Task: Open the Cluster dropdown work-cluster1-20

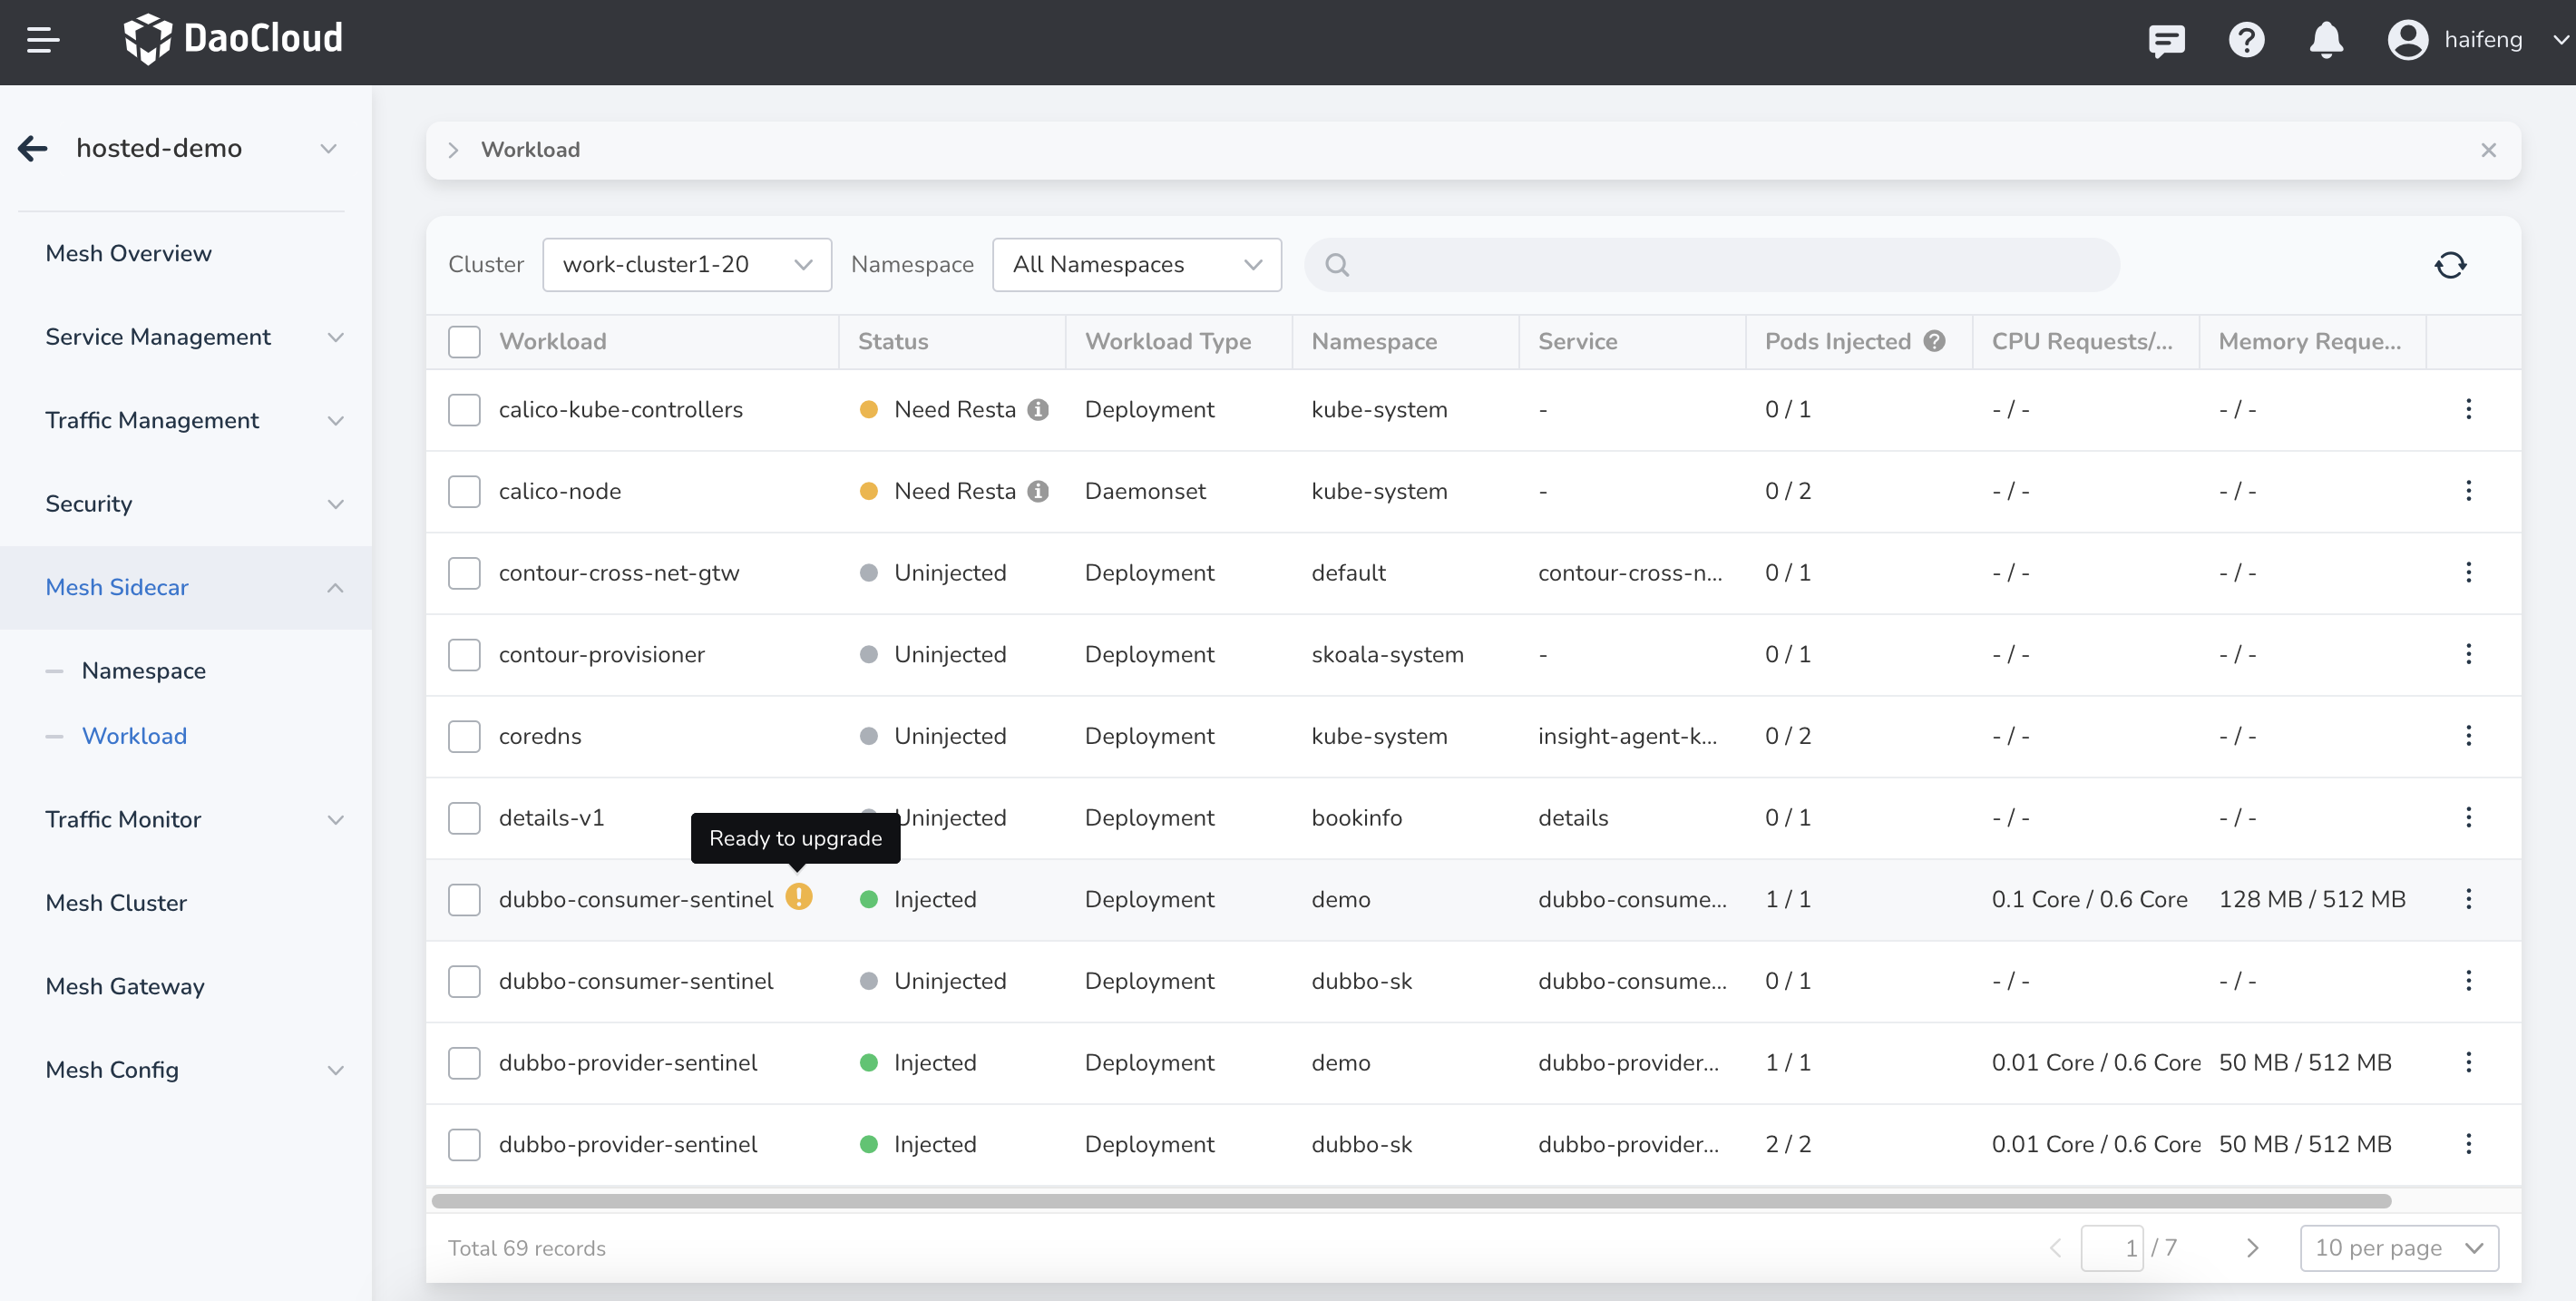Action: click(687, 265)
